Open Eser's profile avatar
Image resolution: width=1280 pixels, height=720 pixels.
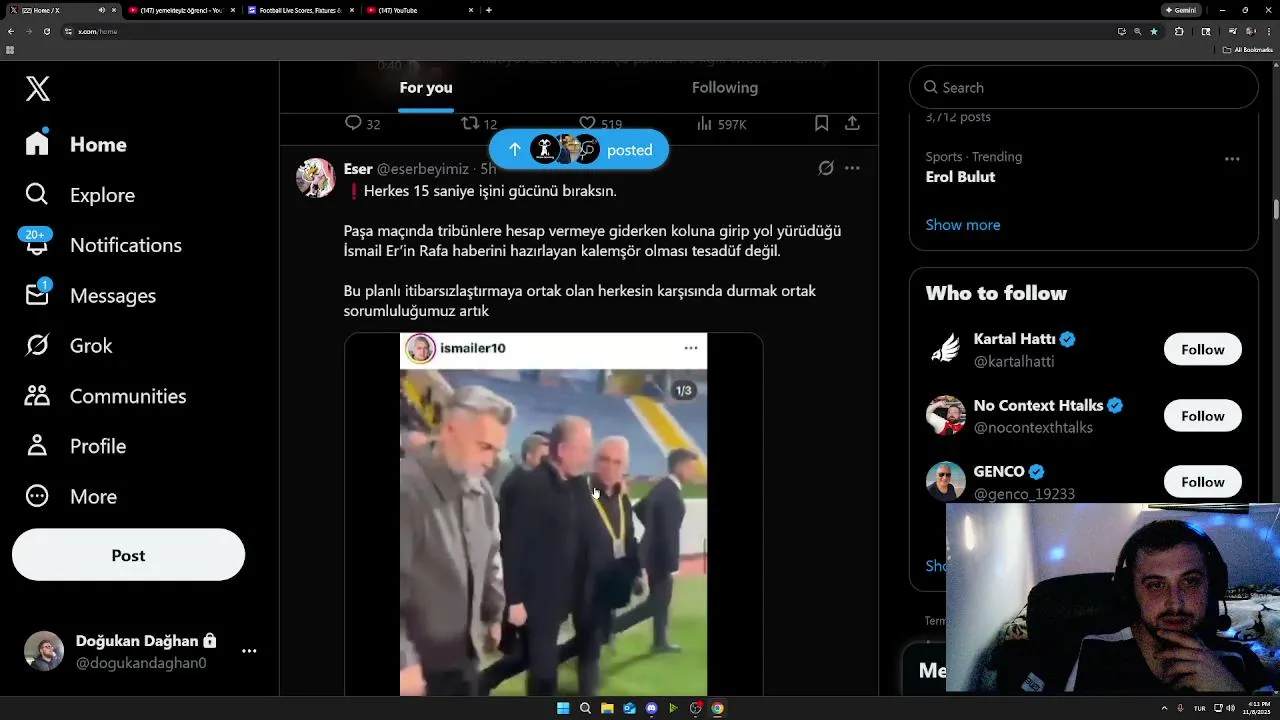pyautogui.click(x=316, y=177)
